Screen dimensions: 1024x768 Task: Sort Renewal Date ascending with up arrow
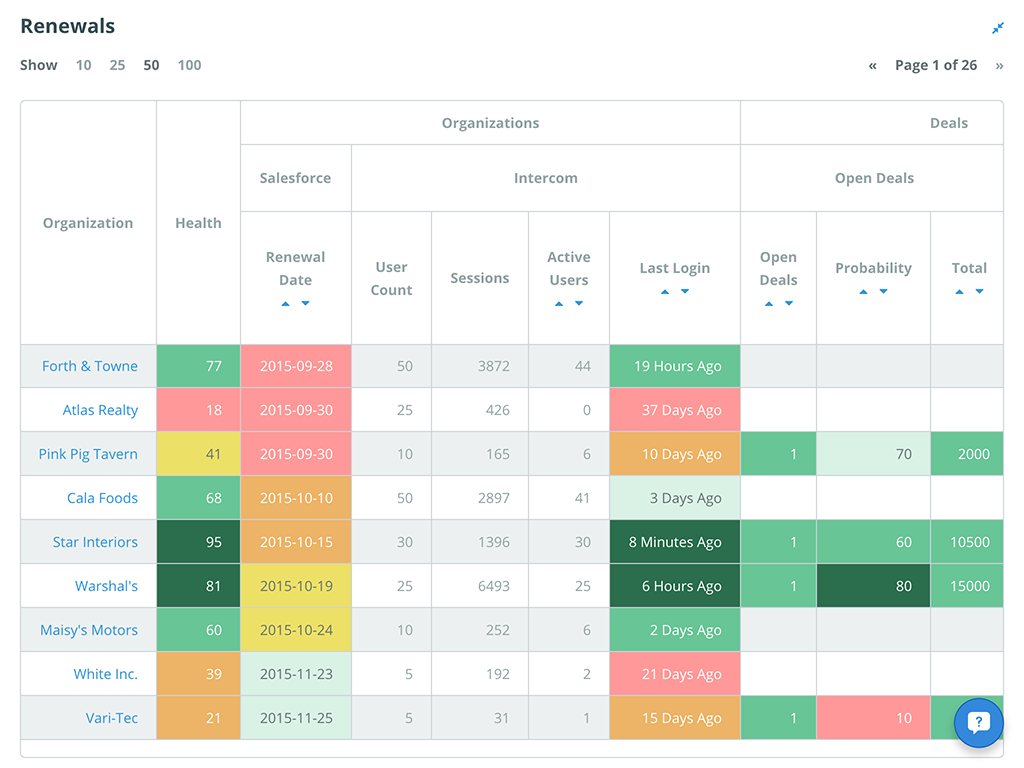[286, 303]
